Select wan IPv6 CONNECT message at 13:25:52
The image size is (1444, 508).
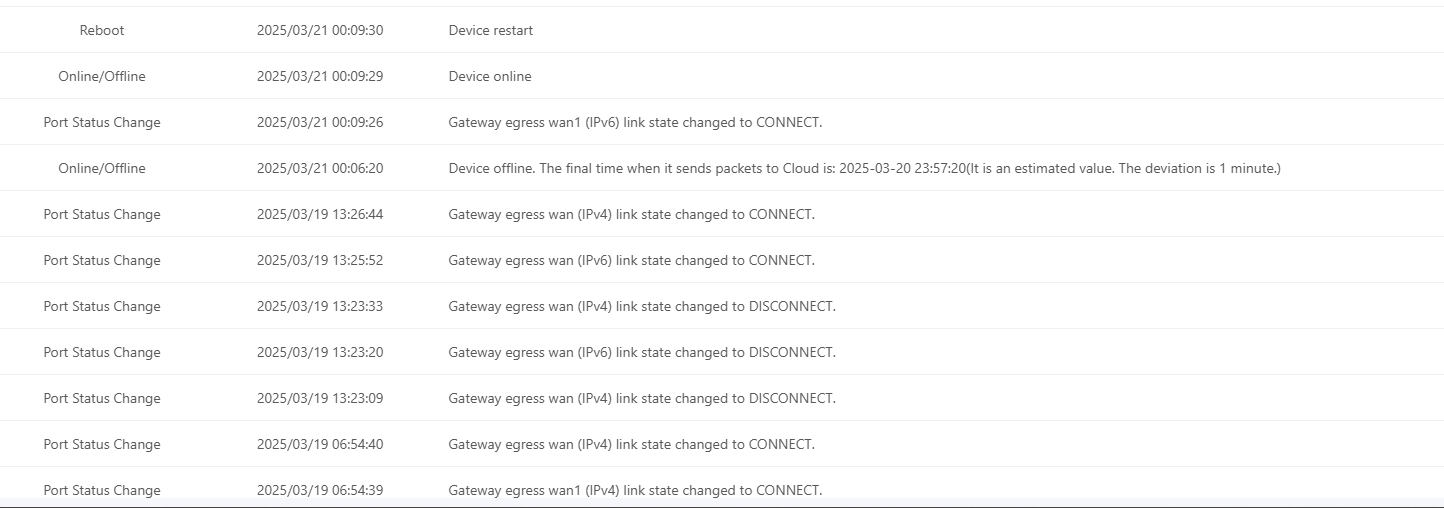click(x=632, y=260)
